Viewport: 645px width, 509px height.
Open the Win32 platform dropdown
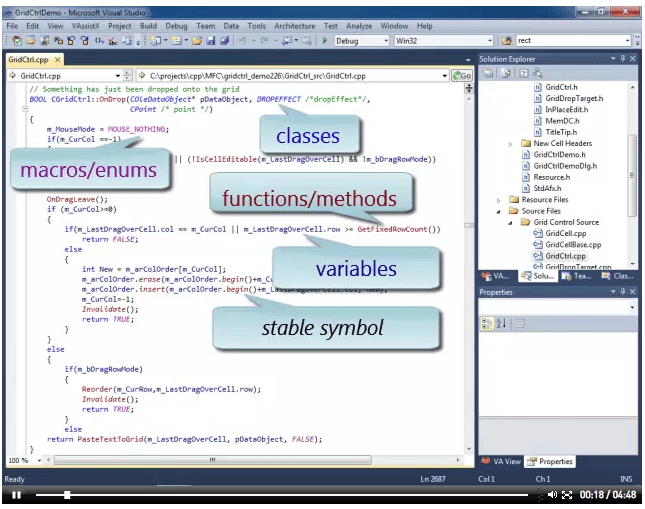[x=490, y=41]
